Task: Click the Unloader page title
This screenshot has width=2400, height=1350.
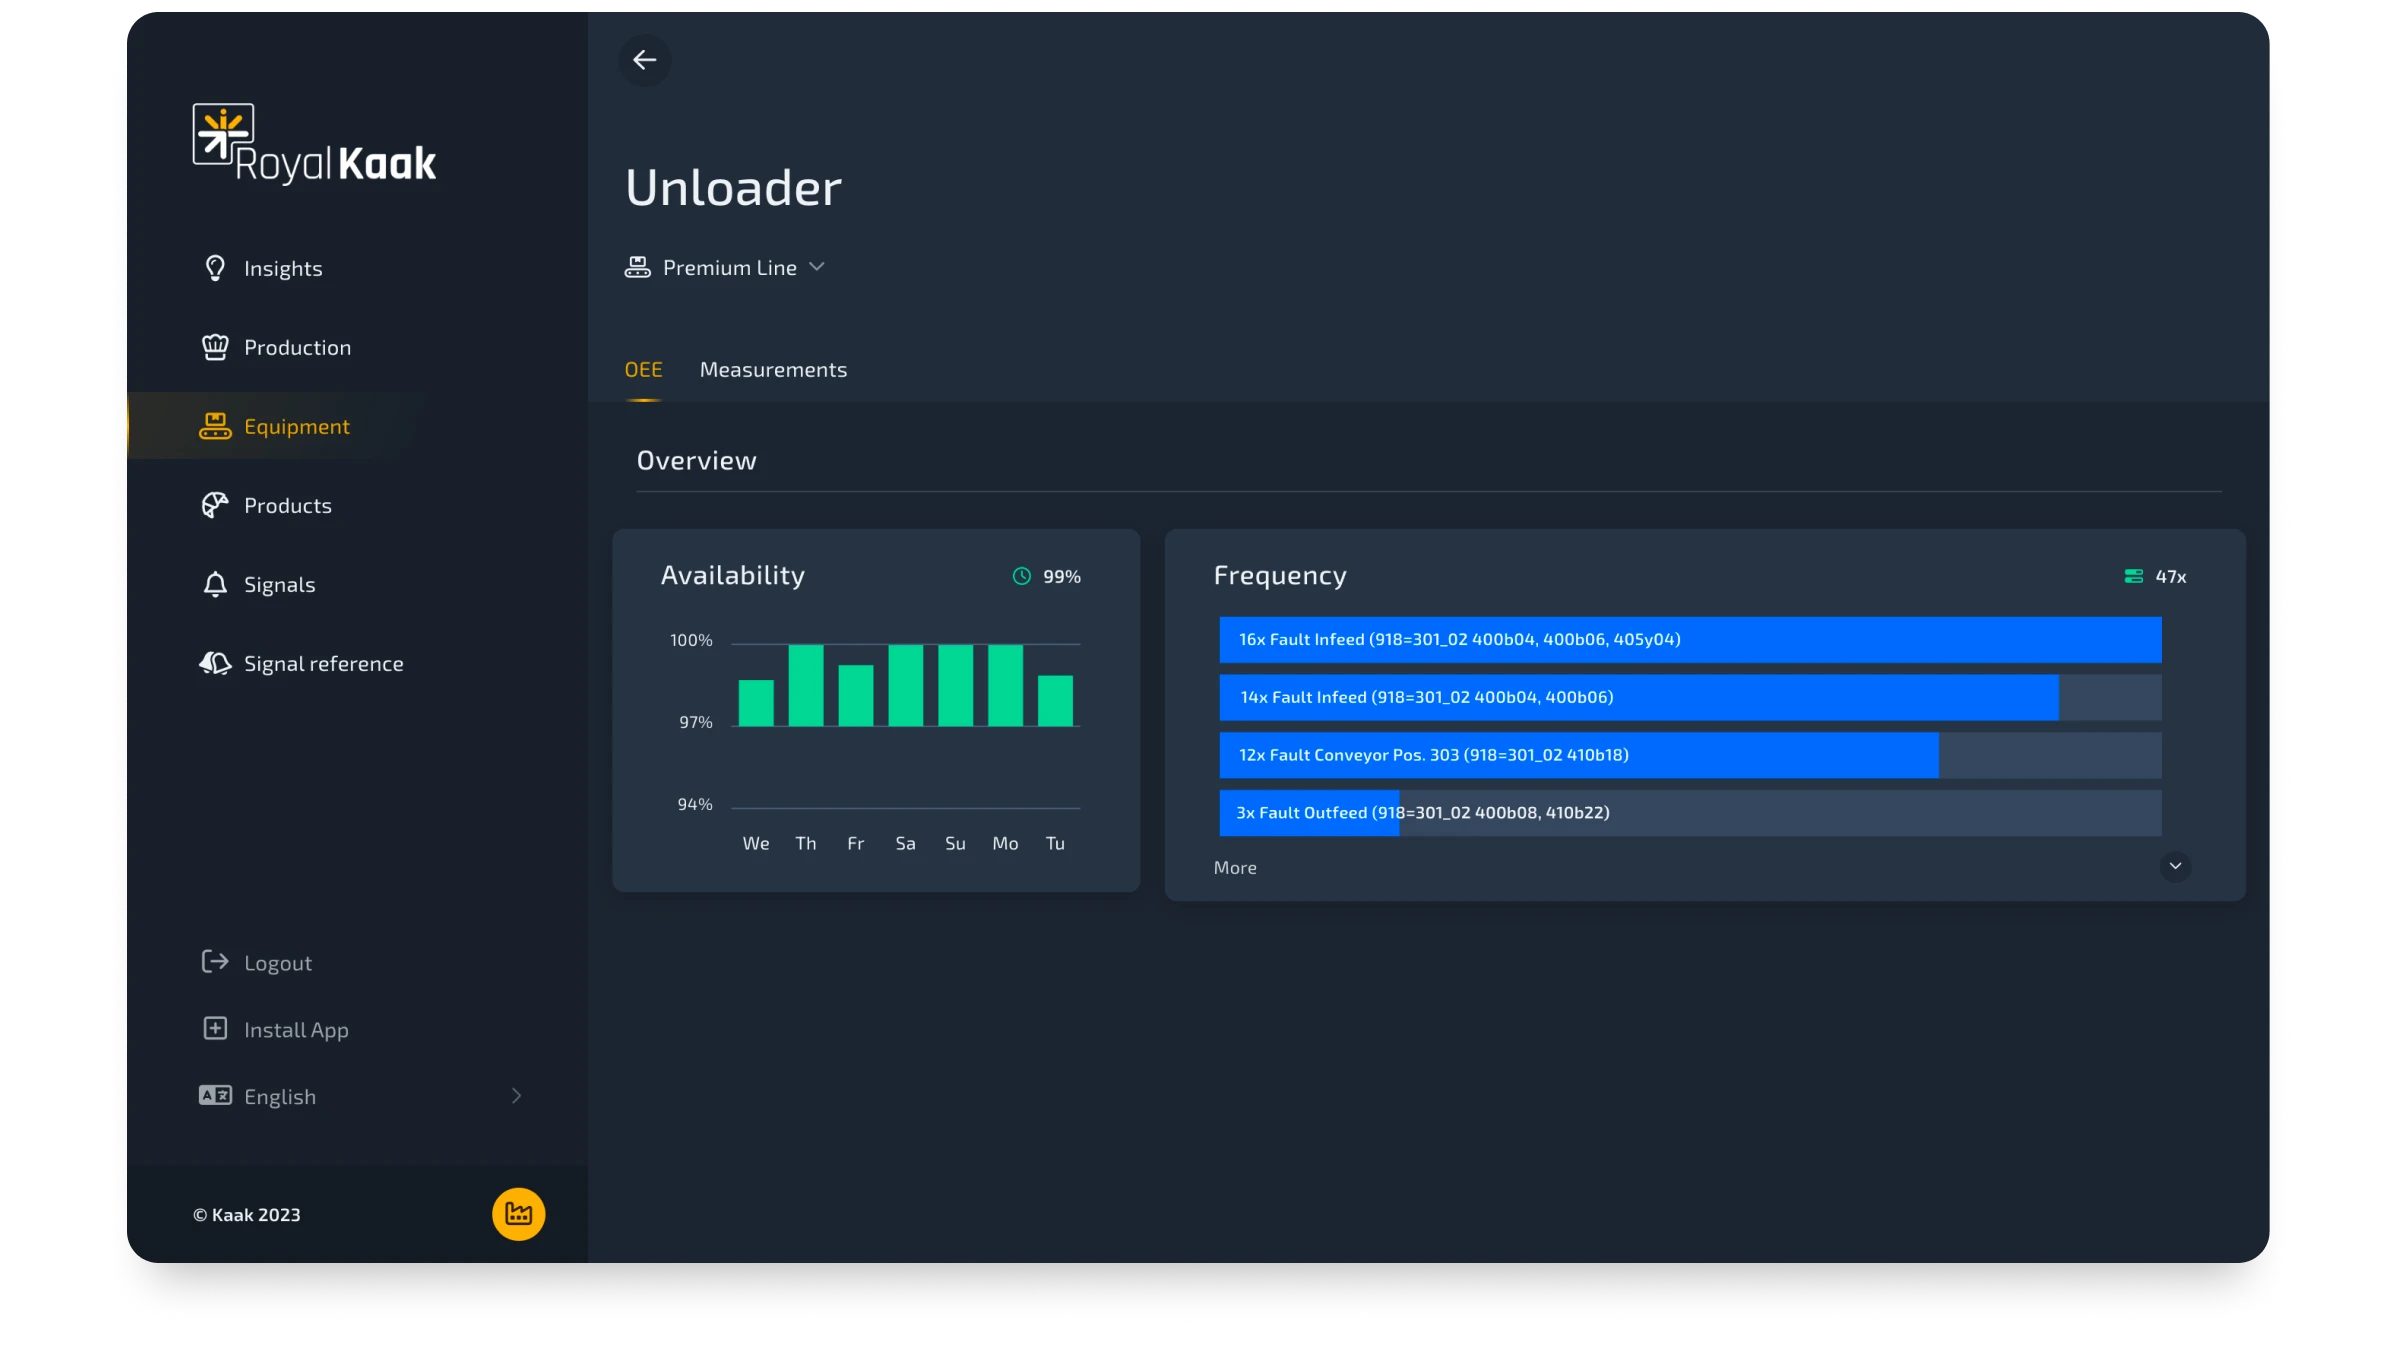Action: coord(733,188)
